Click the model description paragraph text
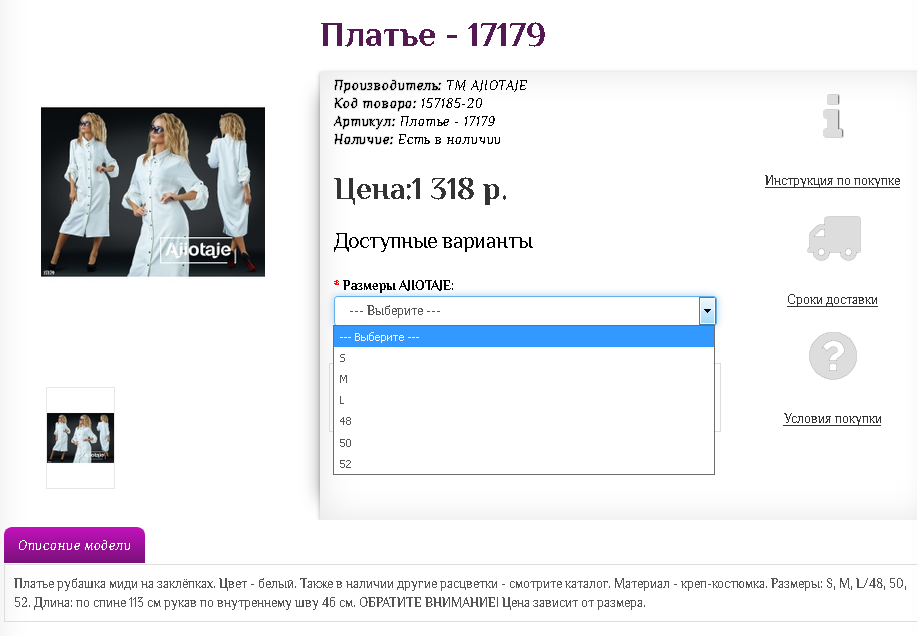This screenshot has height=636, width=917. coord(460,593)
